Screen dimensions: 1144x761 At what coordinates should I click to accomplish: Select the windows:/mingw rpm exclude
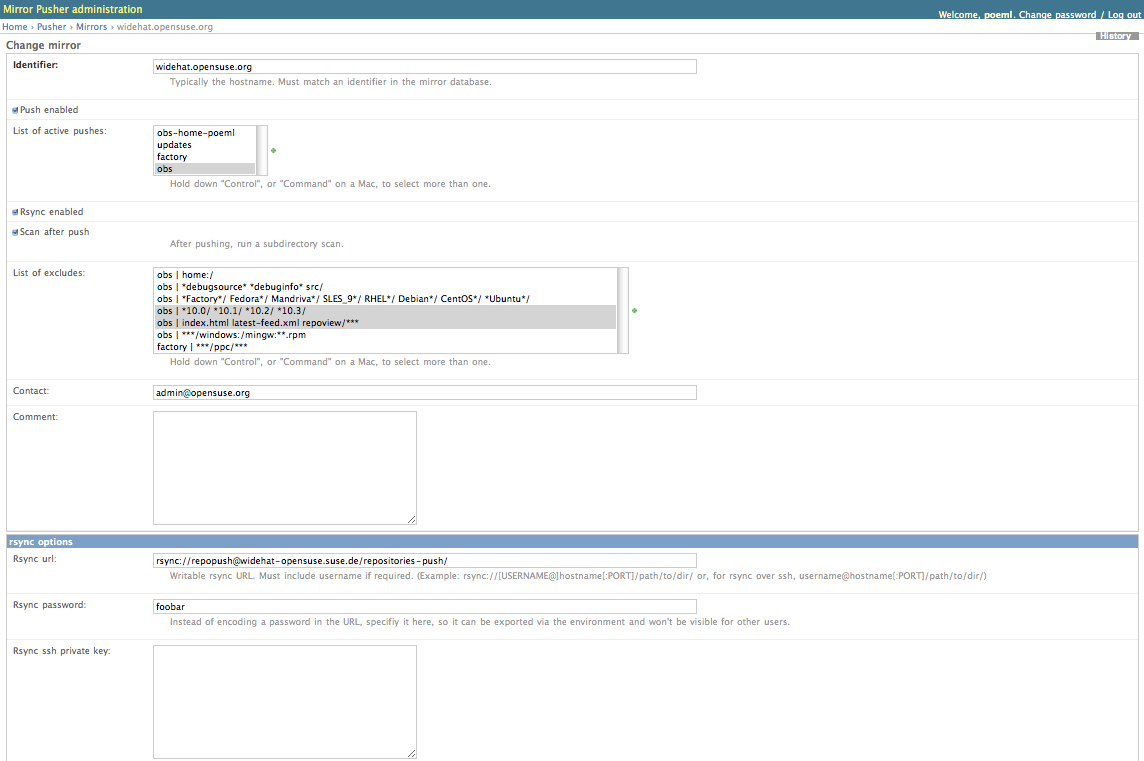(x=385, y=335)
